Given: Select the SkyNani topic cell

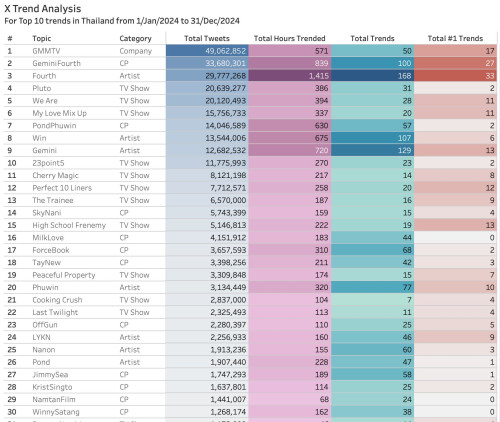Looking at the screenshot, I should click(47, 213).
